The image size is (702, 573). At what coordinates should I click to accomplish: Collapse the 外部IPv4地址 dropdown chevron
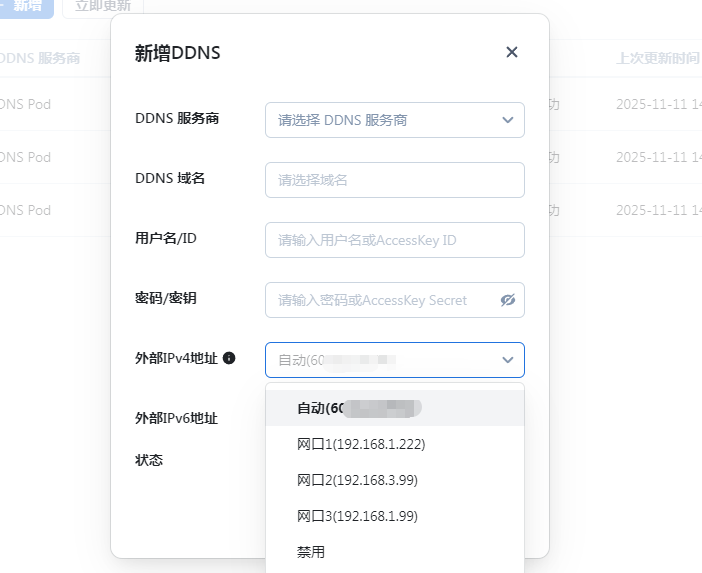(507, 360)
